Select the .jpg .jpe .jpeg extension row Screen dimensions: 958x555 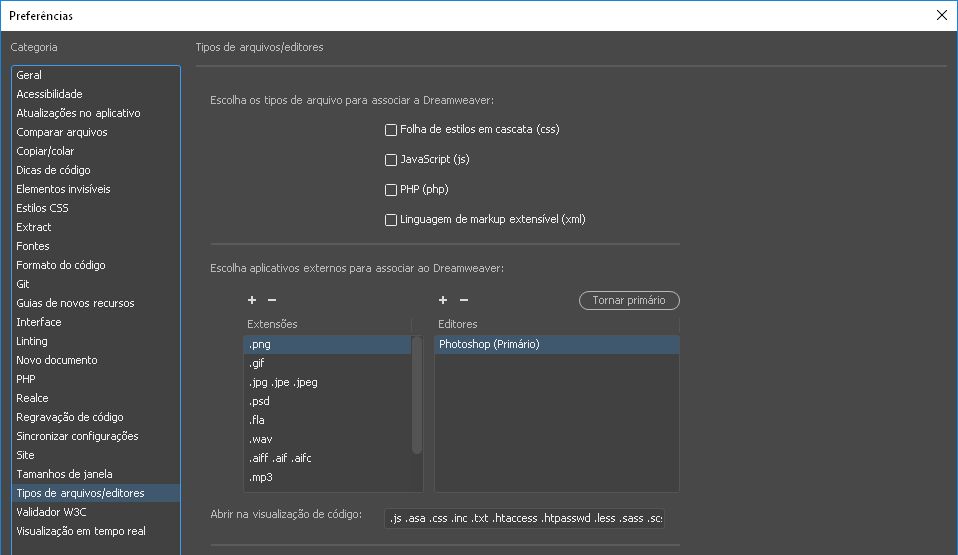tap(327, 382)
